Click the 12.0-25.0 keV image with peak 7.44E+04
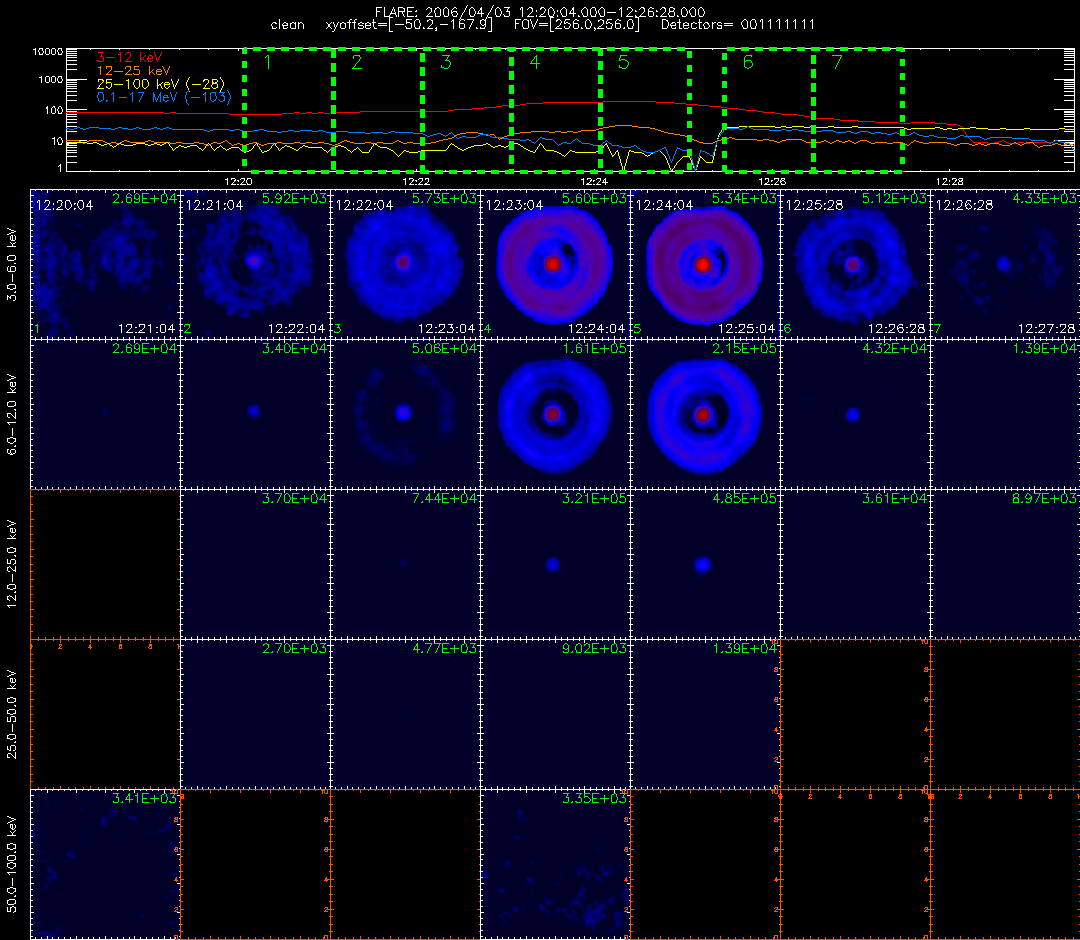 coord(405,564)
